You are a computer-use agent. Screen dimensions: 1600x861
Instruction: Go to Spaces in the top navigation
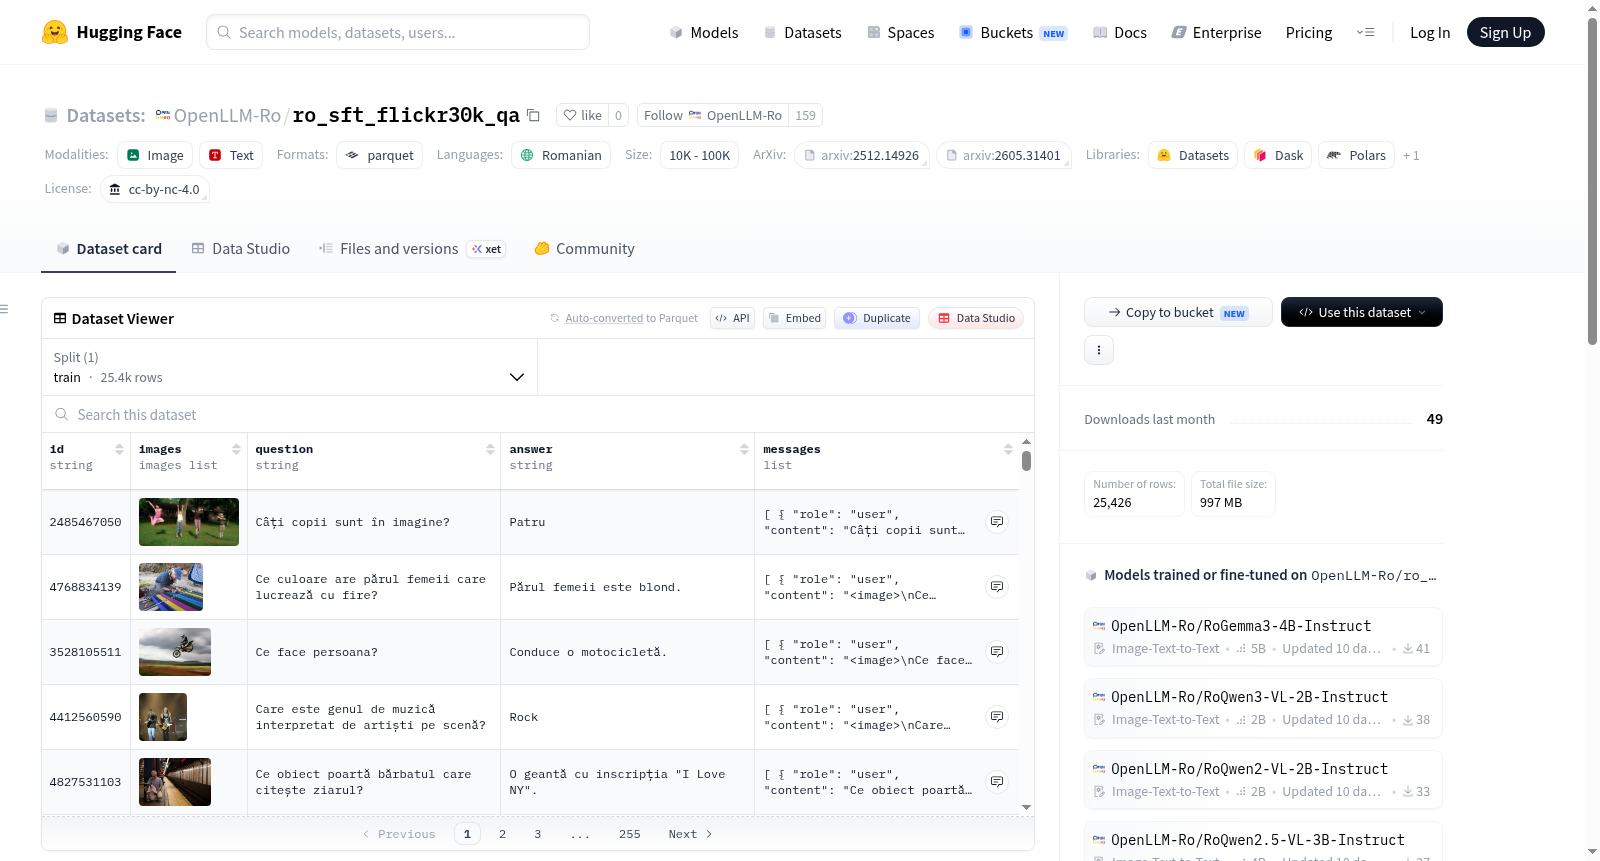[x=900, y=32]
